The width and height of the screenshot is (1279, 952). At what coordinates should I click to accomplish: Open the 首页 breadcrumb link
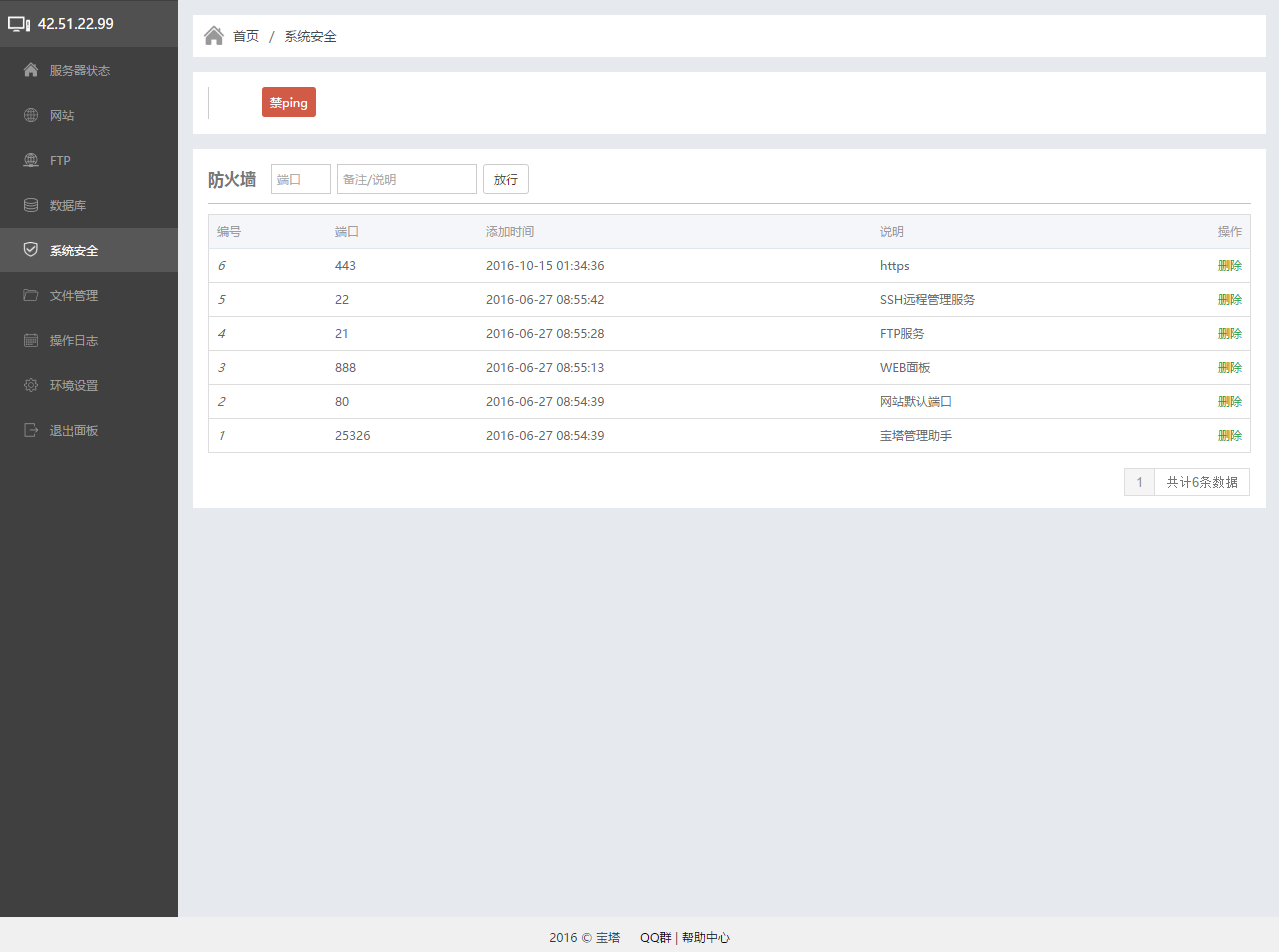(x=245, y=35)
